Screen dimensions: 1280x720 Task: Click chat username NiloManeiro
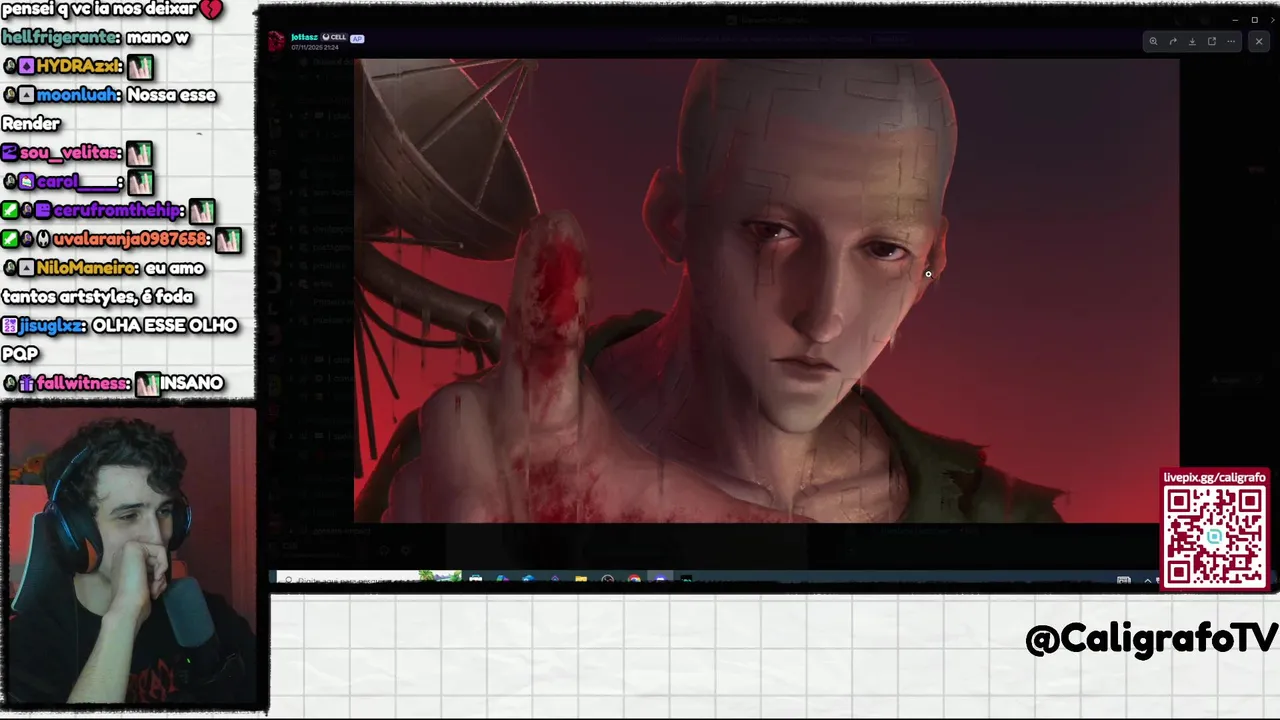[x=86, y=268]
